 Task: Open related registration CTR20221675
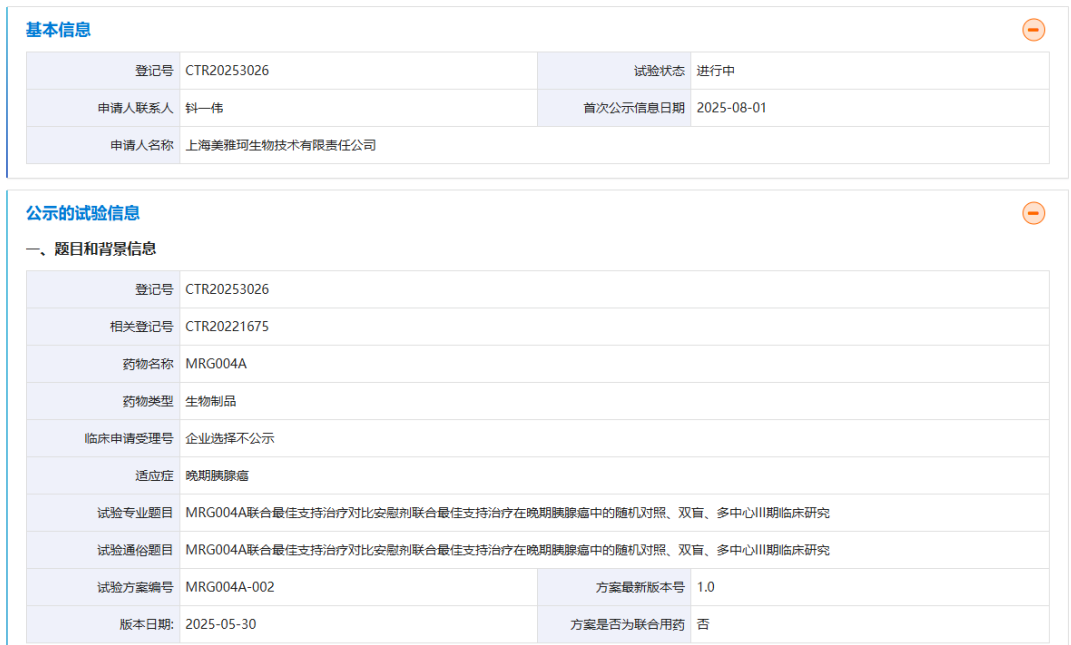click(x=229, y=326)
